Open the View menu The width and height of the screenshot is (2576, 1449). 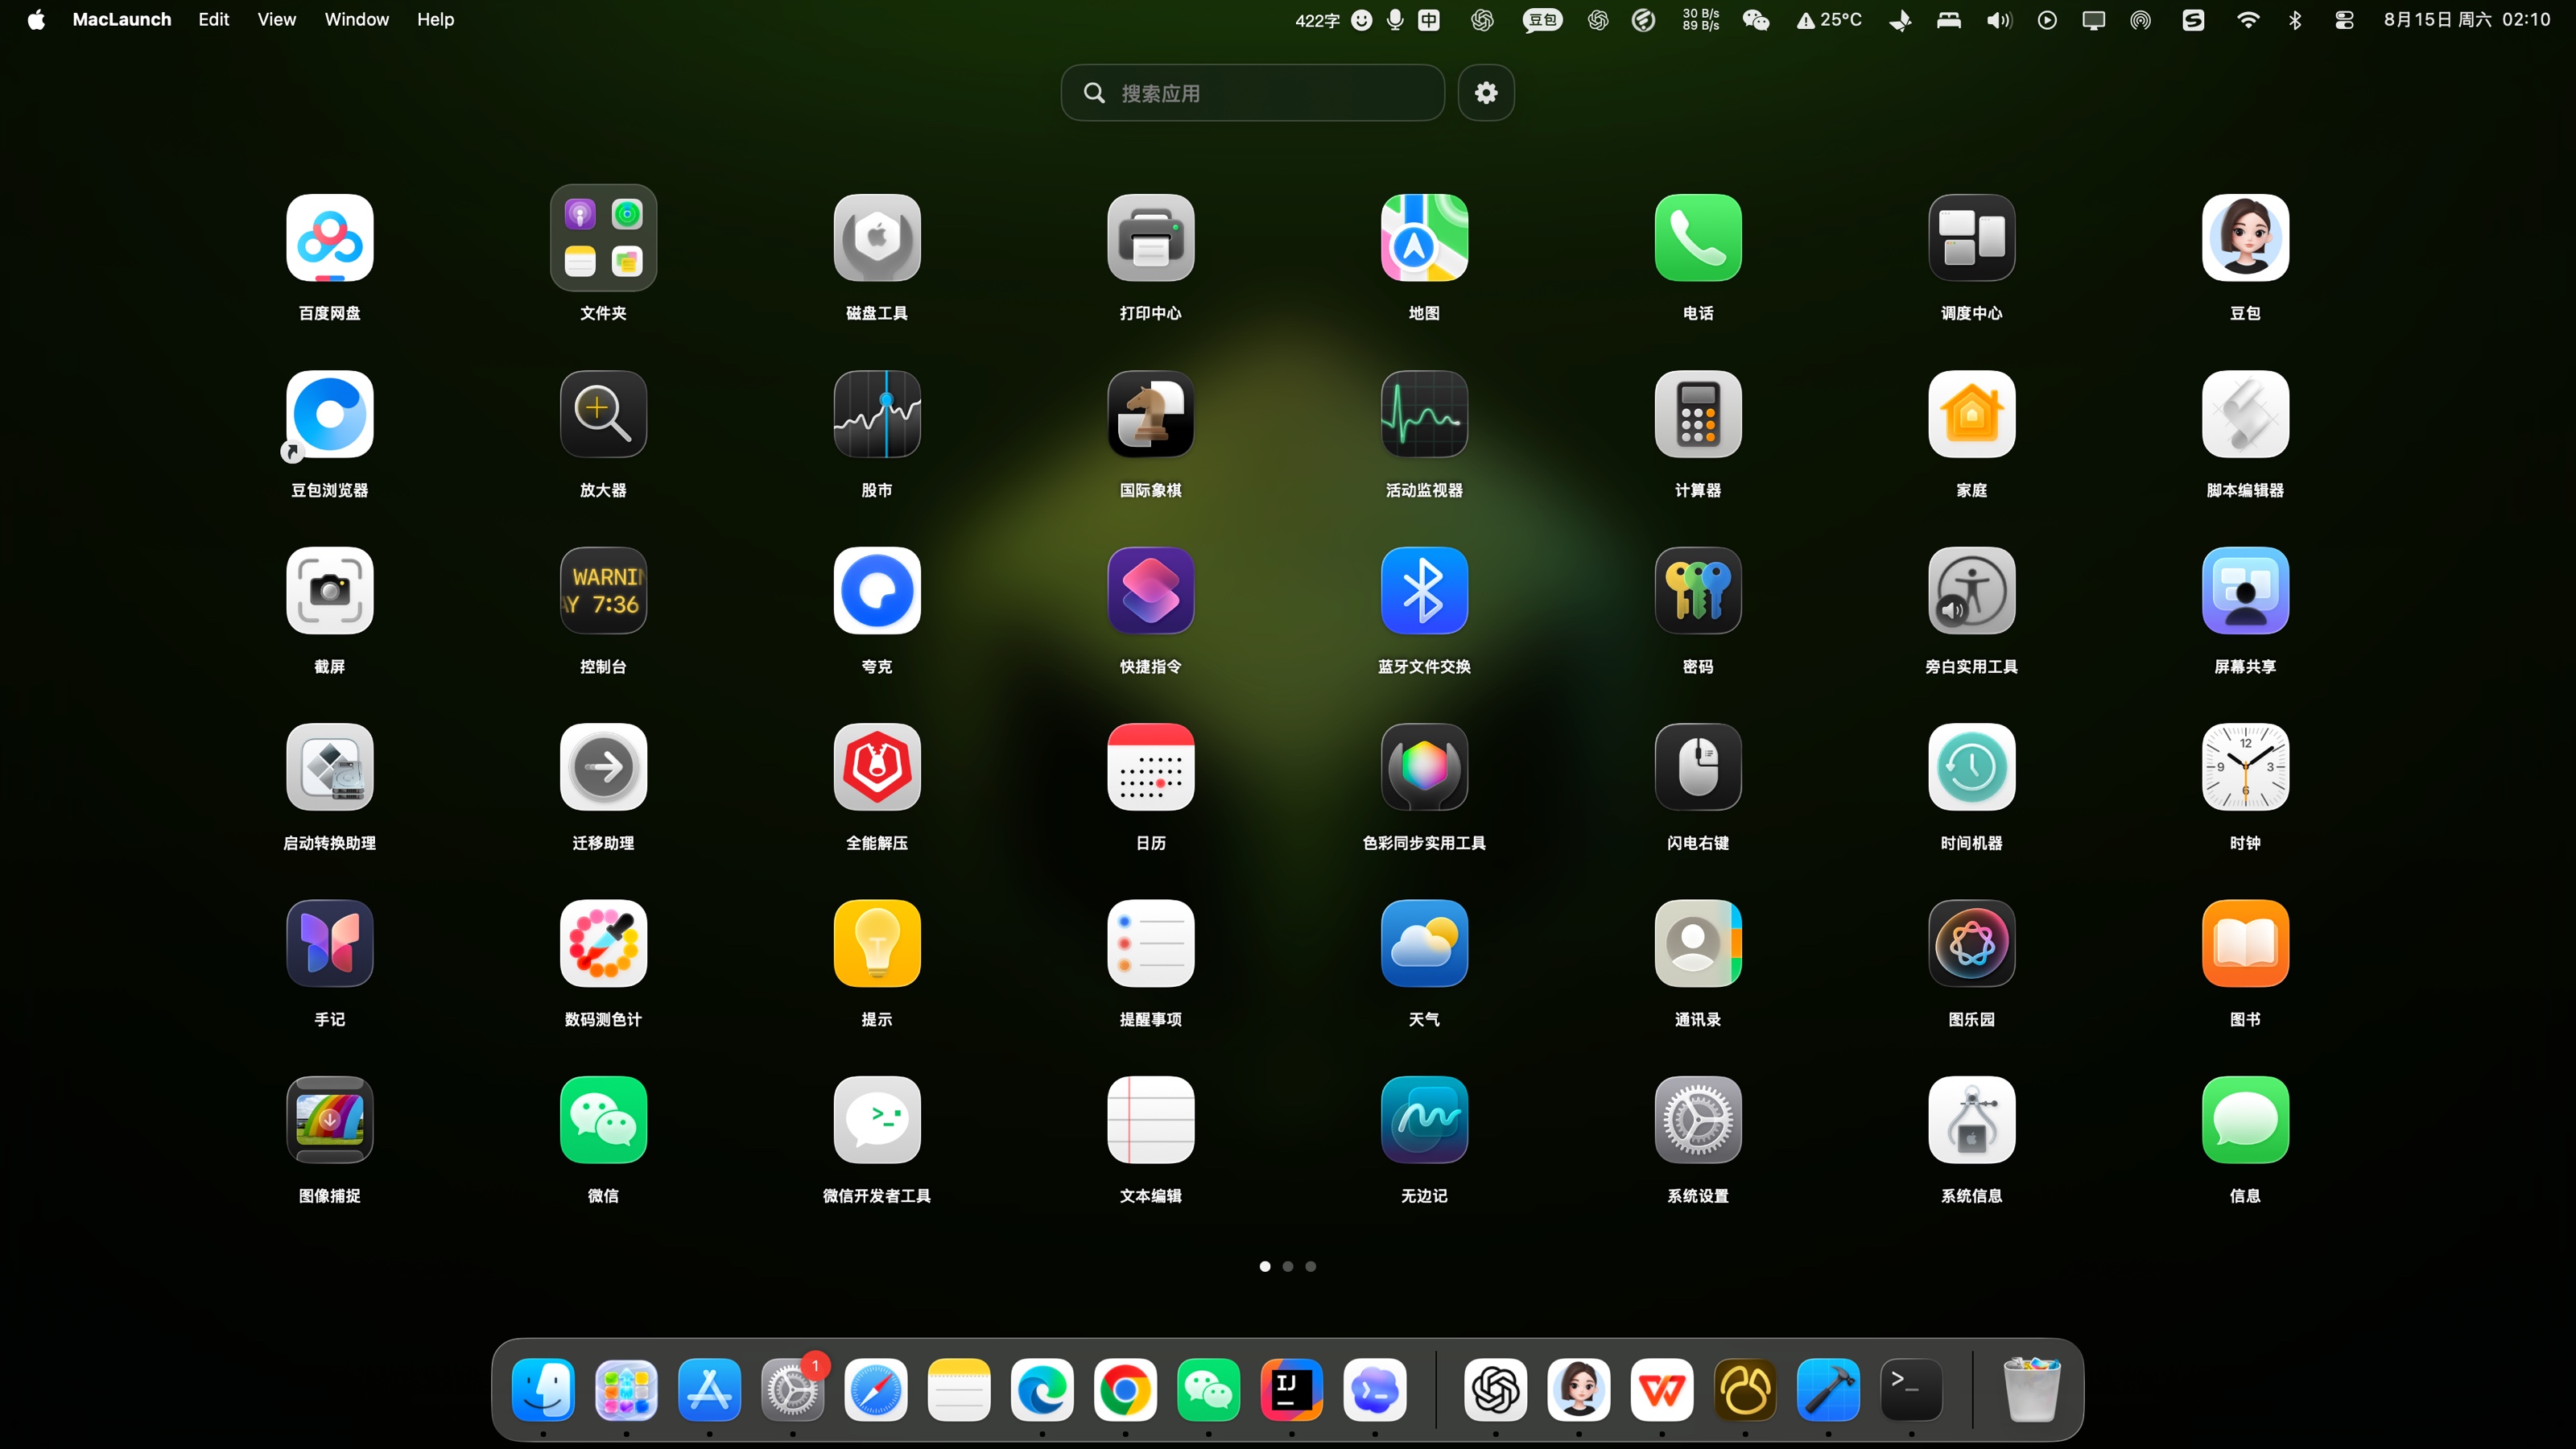pyautogui.click(x=277, y=19)
